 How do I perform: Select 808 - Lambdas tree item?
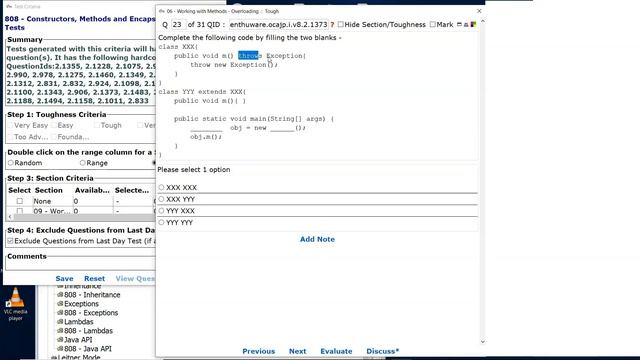click(x=88, y=331)
